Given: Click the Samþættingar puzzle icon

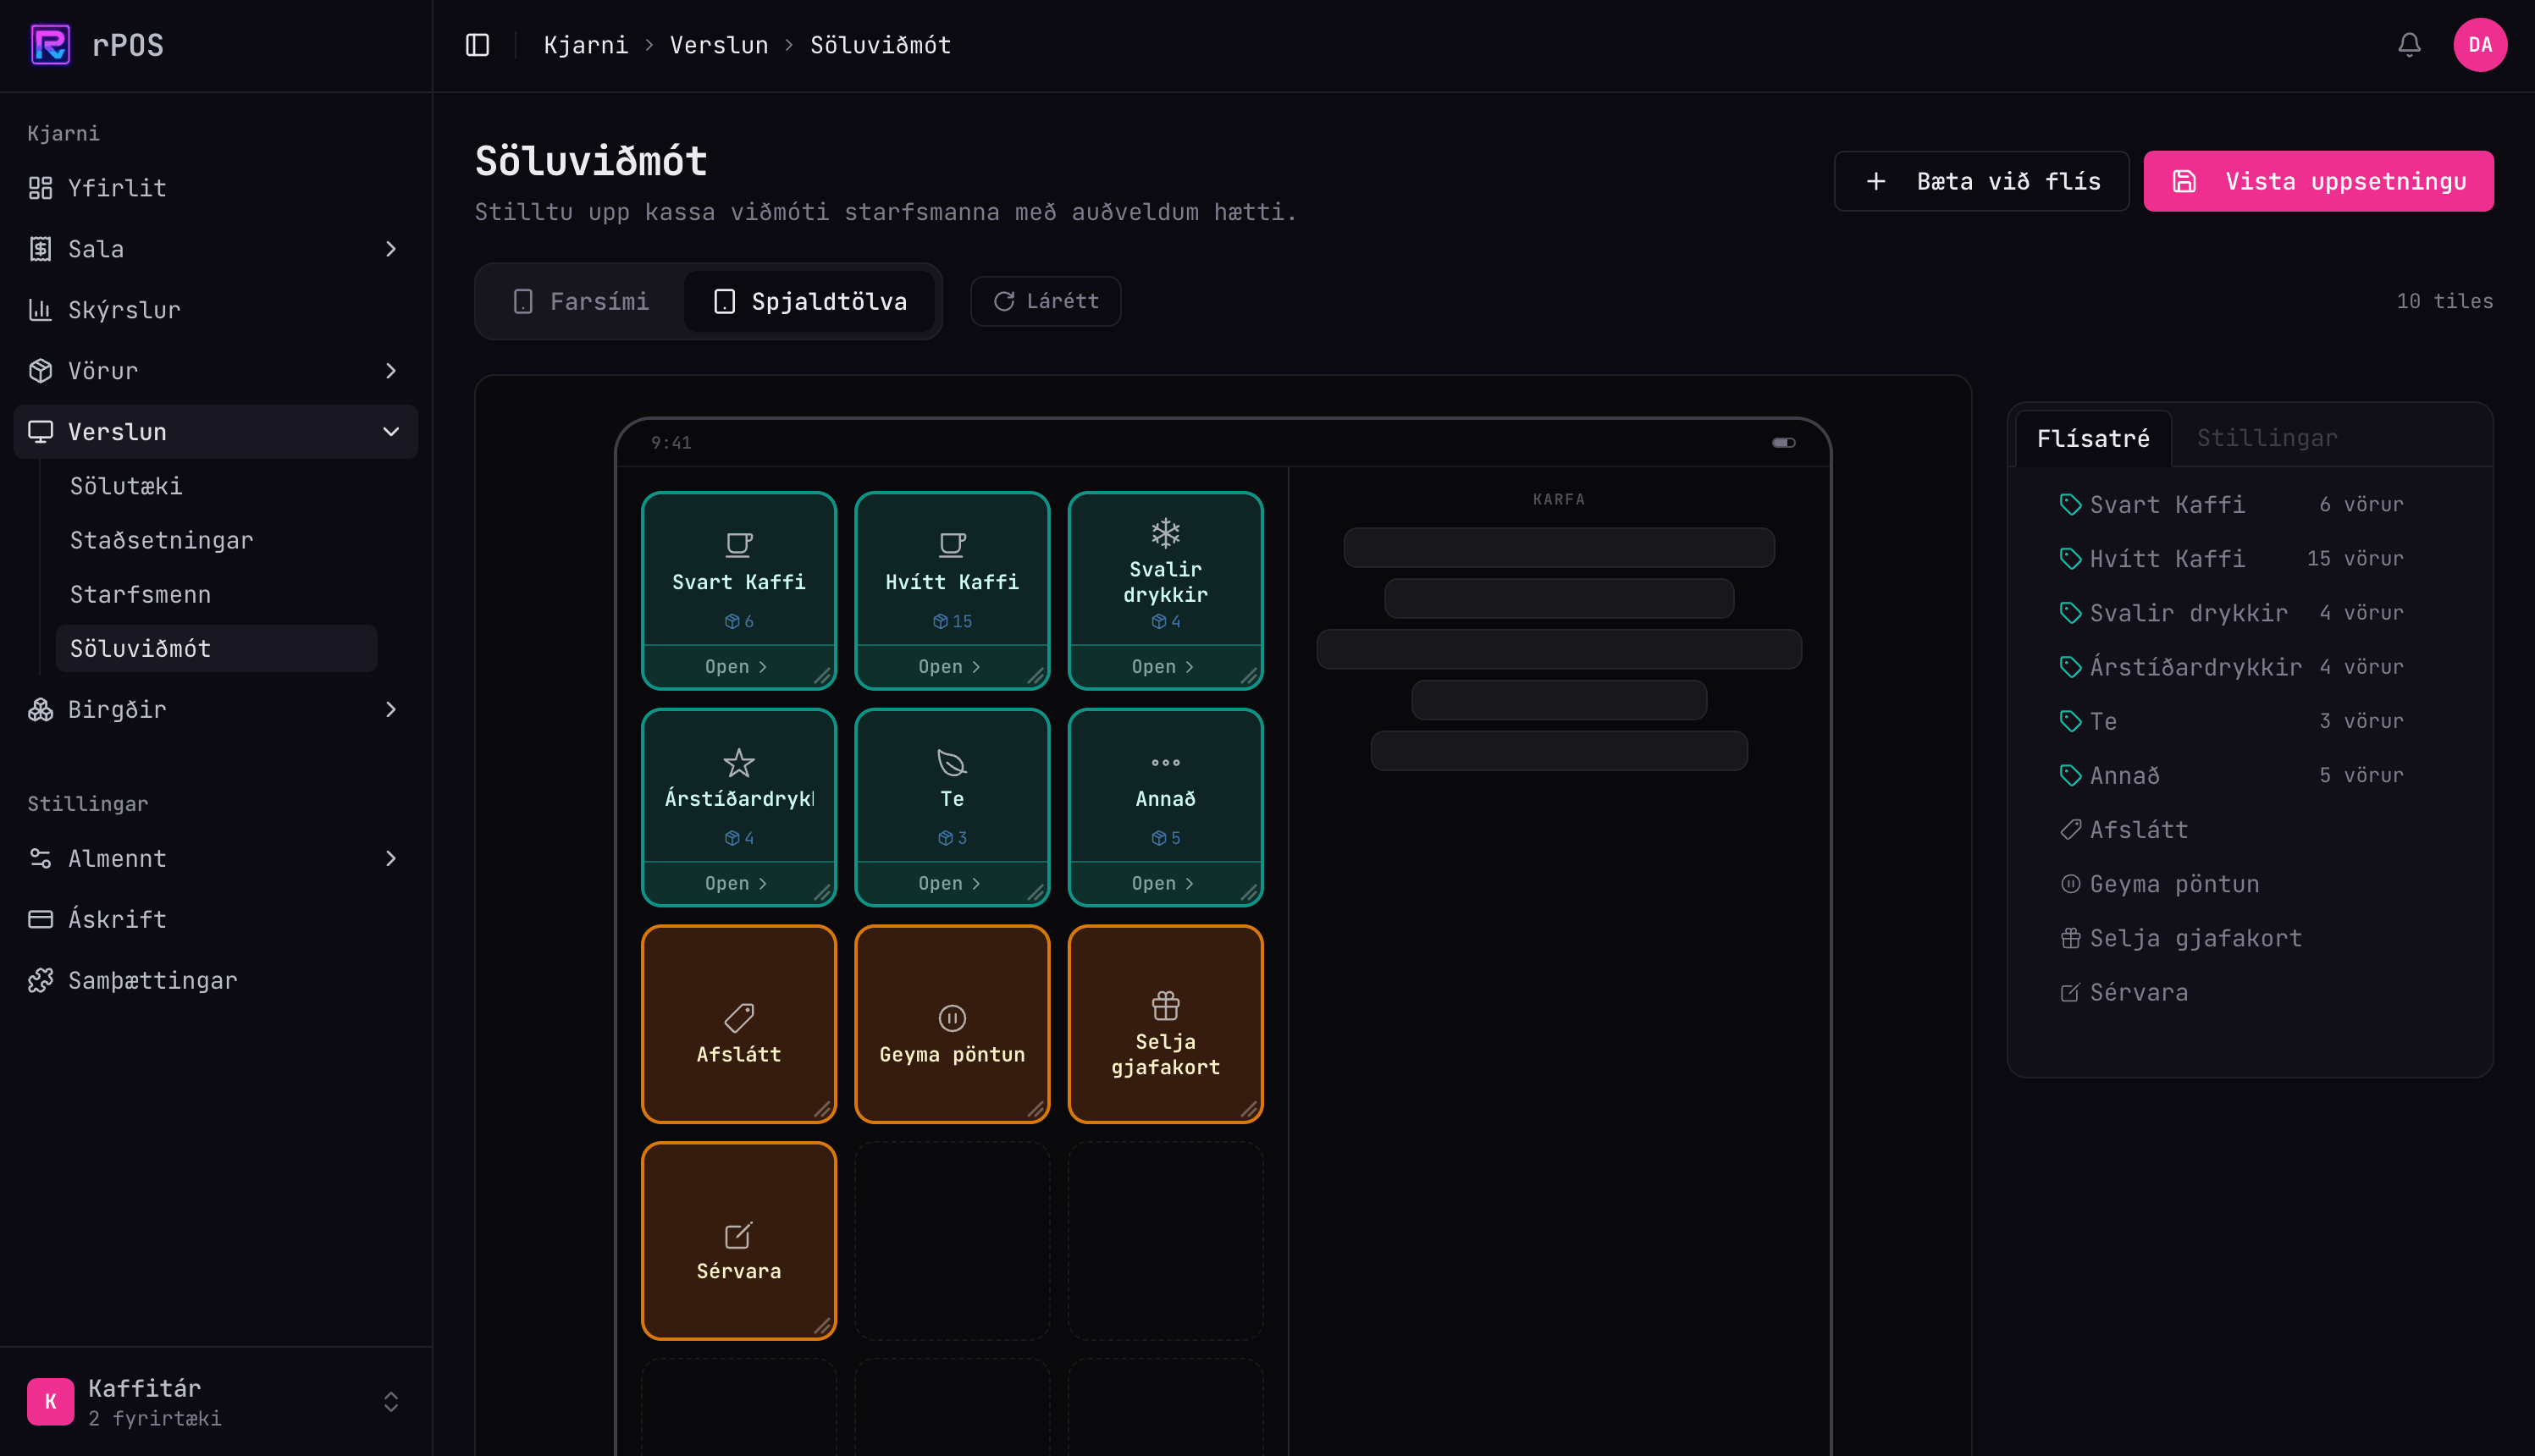Looking at the screenshot, I should coord(40,981).
